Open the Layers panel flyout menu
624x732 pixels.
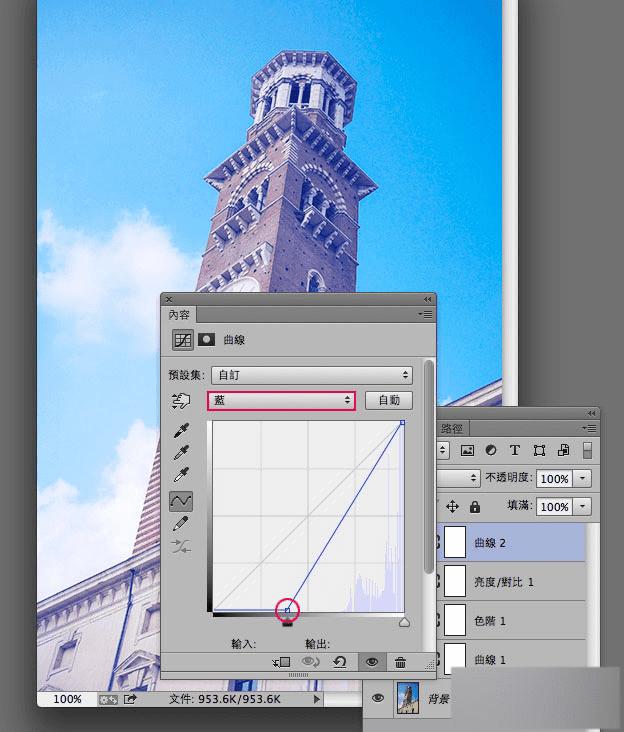point(589,428)
